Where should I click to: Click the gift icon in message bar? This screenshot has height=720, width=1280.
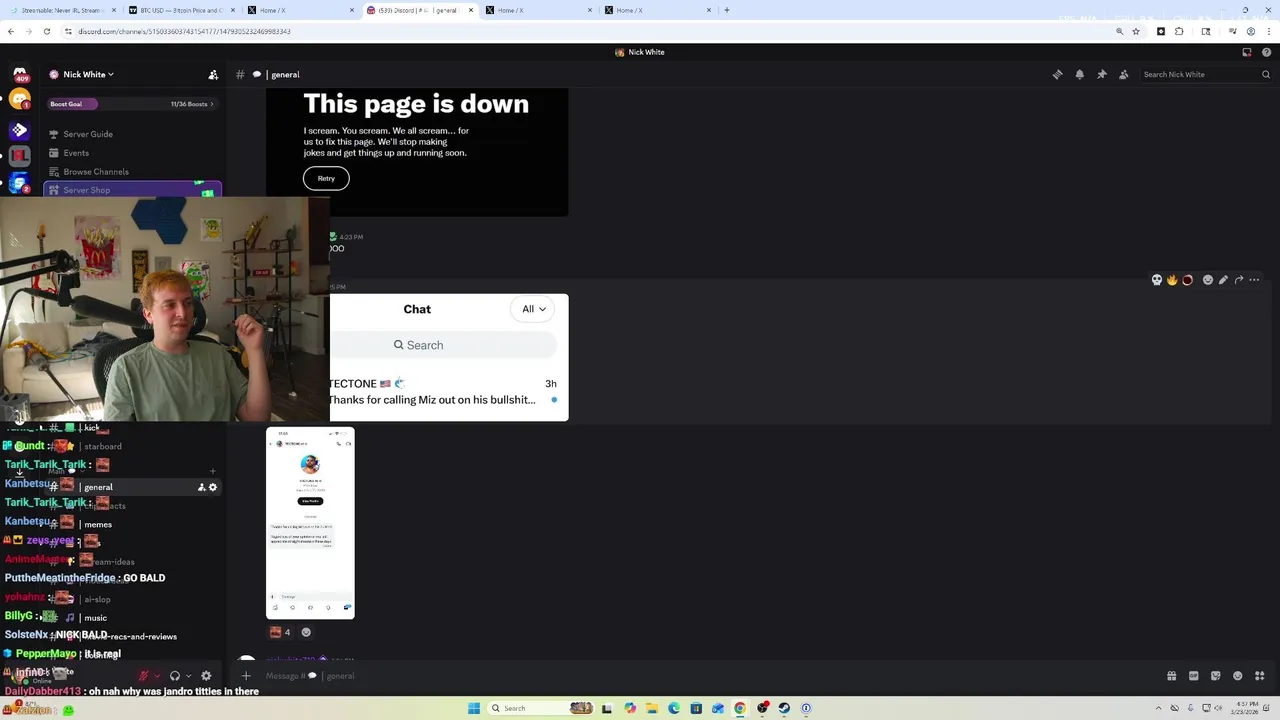coord(1172,676)
